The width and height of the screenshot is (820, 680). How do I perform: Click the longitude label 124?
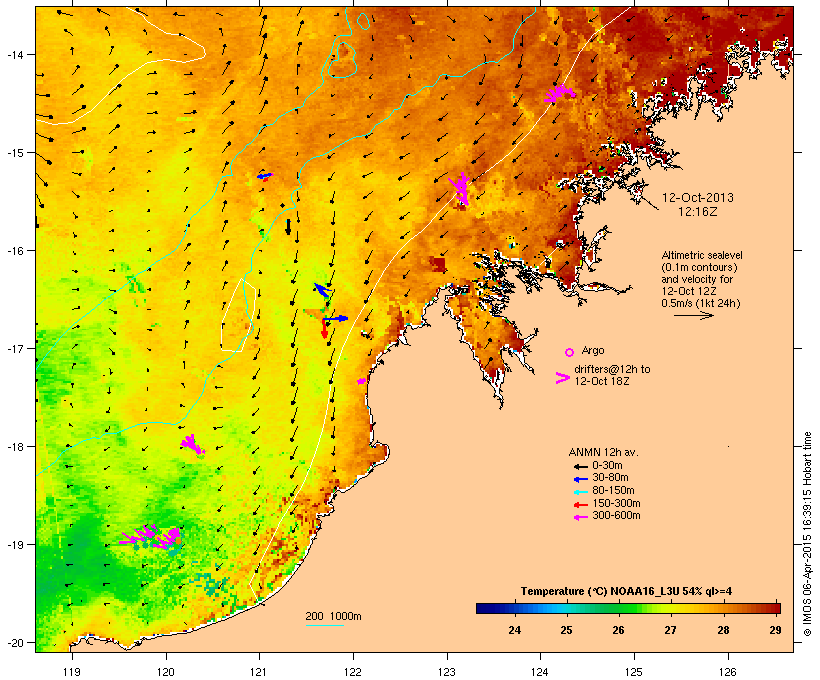click(x=540, y=672)
